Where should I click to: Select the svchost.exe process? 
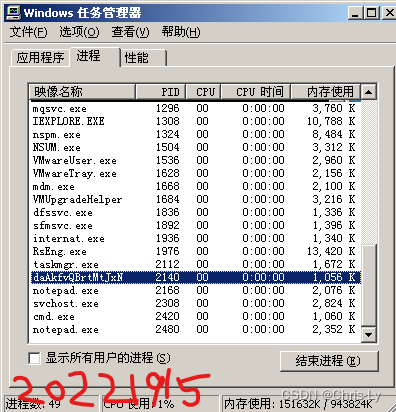(196, 303)
